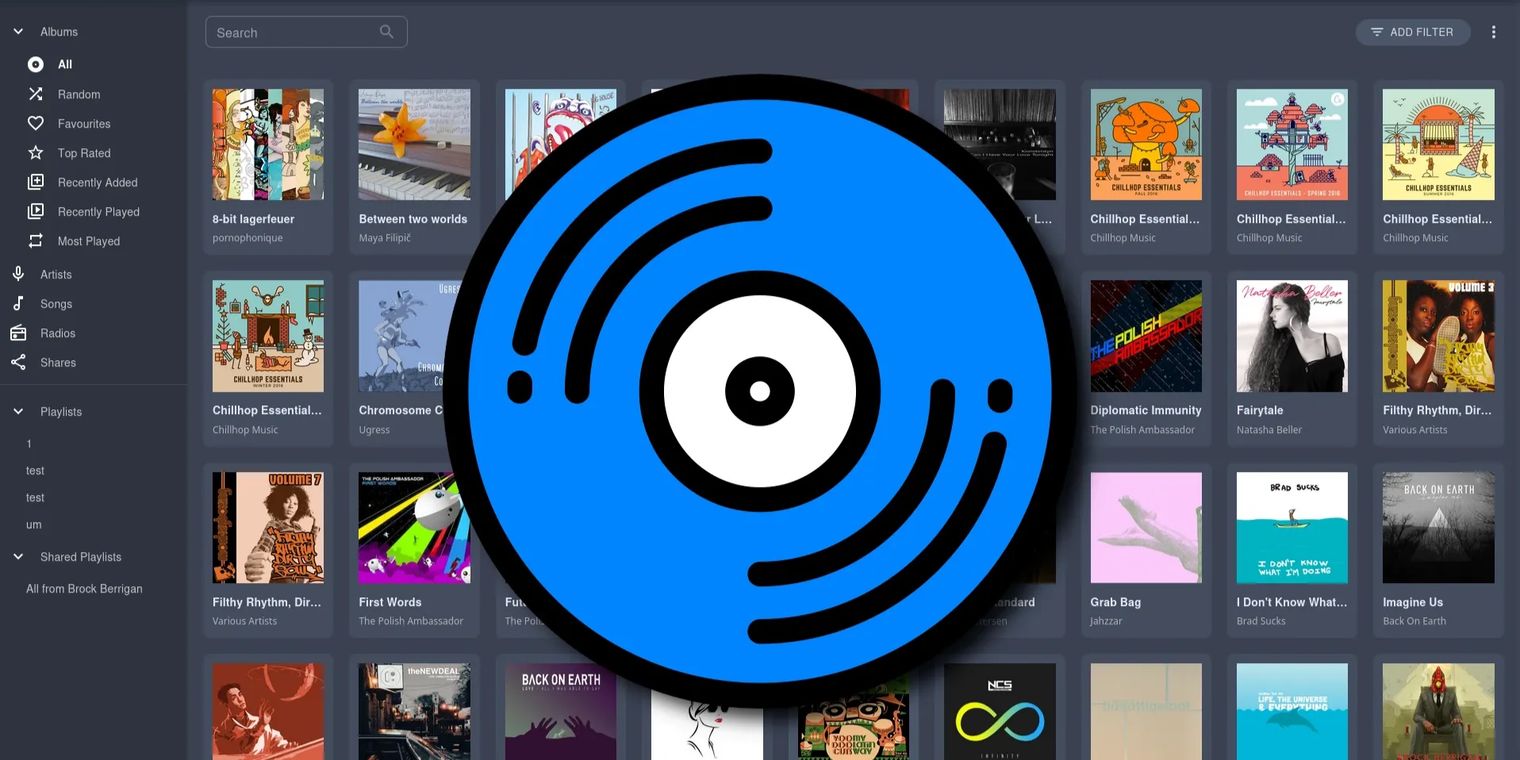Open the Imagine Us album cover

point(1438,528)
